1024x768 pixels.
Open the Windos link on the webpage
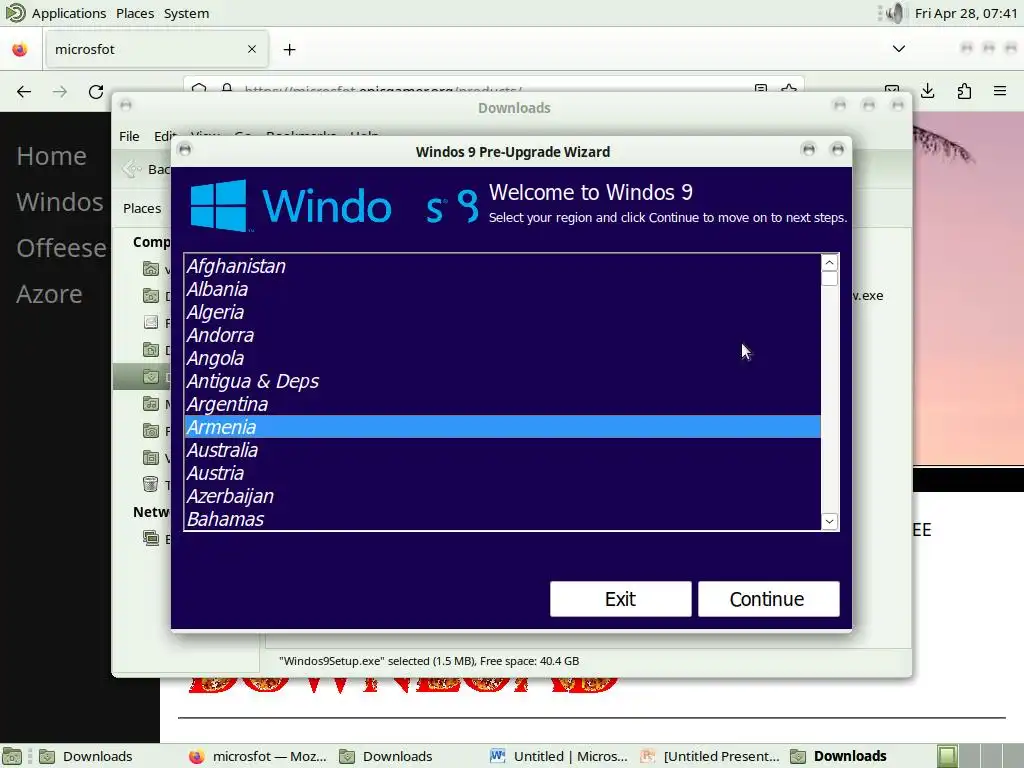click(59, 202)
